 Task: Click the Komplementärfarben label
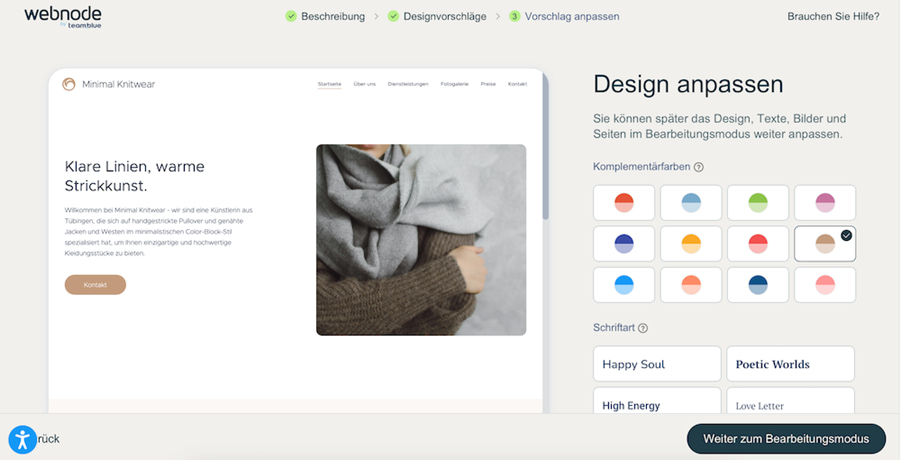(x=642, y=167)
